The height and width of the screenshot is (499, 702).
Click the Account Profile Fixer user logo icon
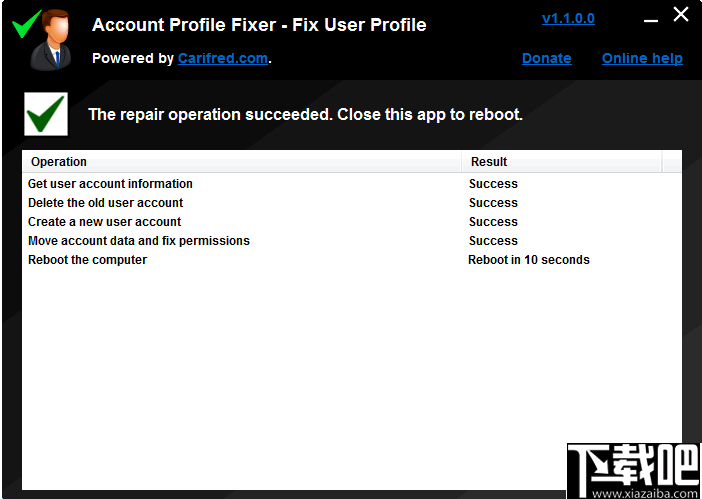click(x=43, y=39)
